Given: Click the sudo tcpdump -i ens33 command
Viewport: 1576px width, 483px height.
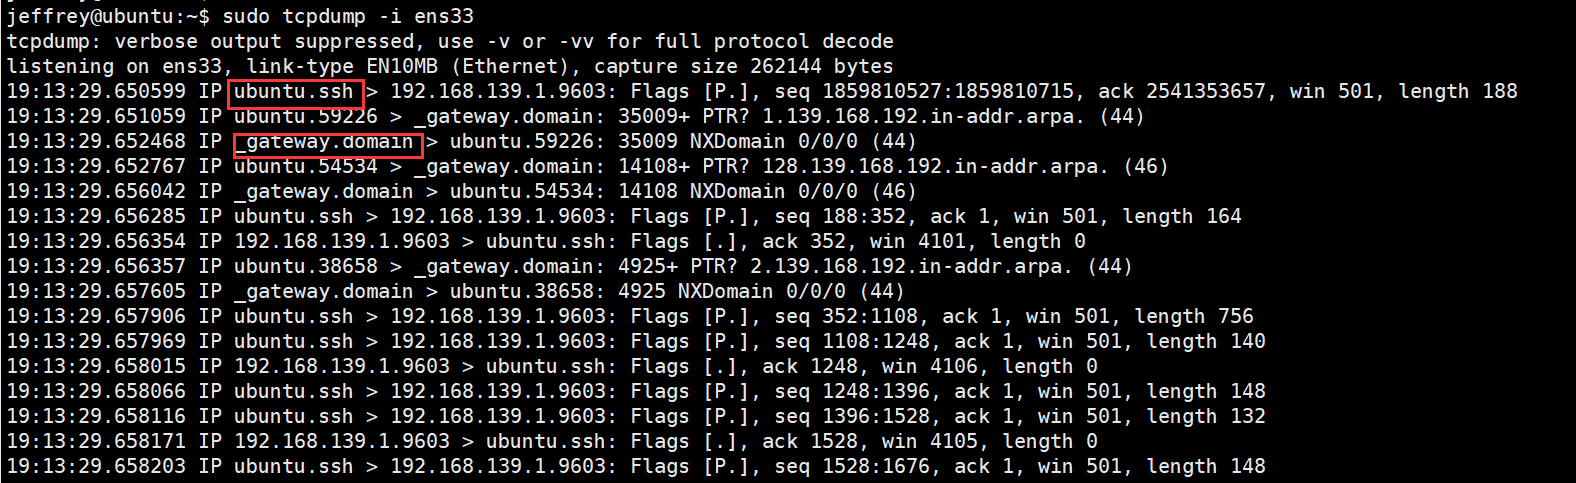Looking at the screenshot, I should pos(348,16).
